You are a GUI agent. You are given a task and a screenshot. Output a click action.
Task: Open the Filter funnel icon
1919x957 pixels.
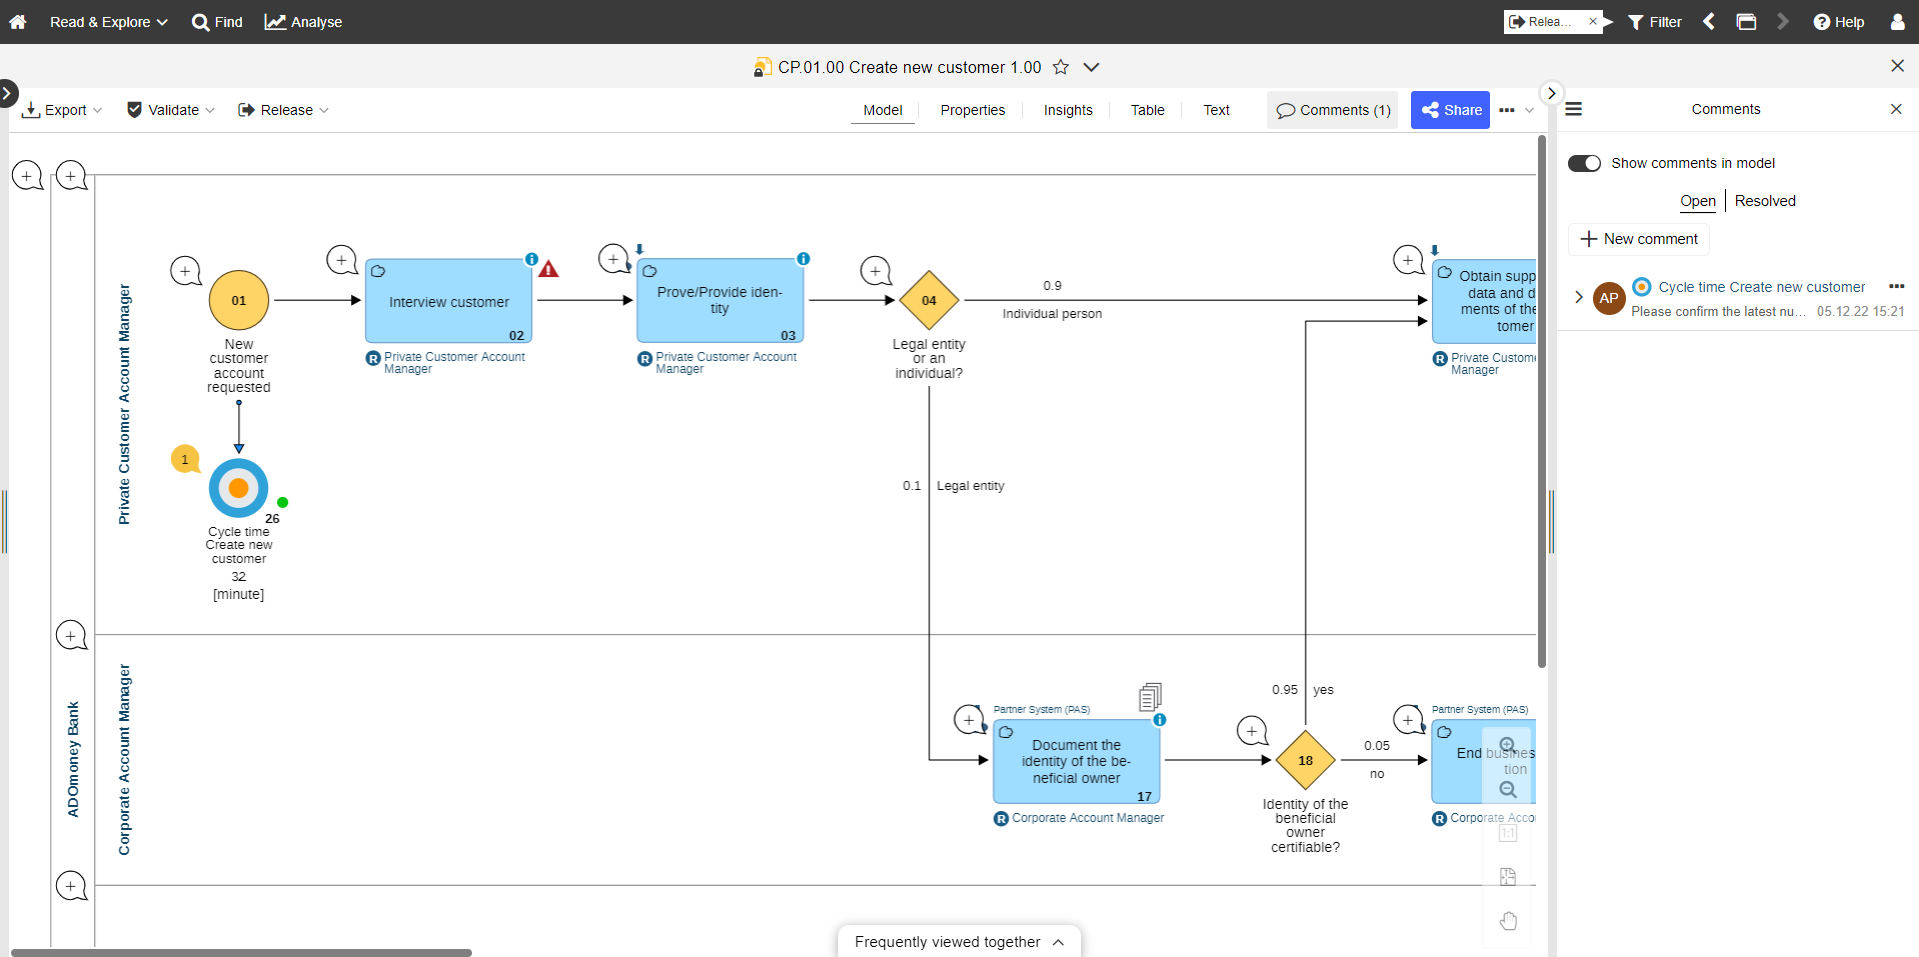[x=1635, y=22]
